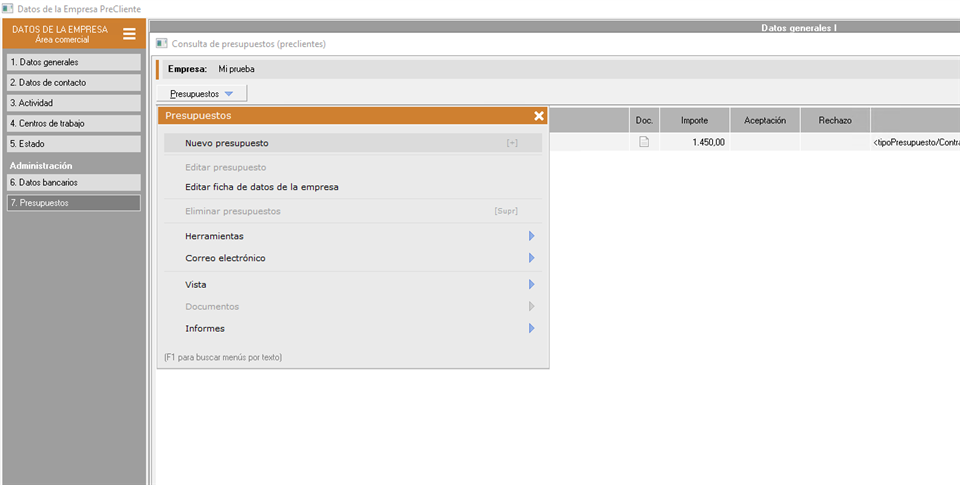Image resolution: width=960 pixels, height=485 pixels.
Task: Open 6. Datos bancarios section
Action: pos(73,182)
